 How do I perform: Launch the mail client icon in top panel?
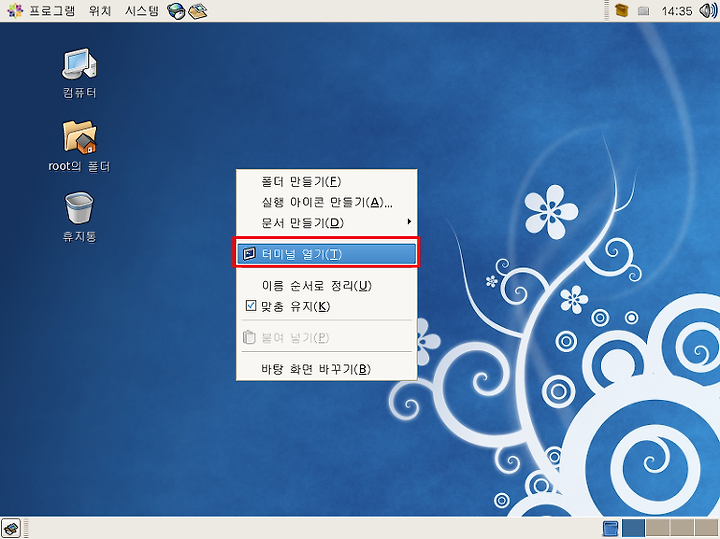pyautogui.click(x=198, y=11)
